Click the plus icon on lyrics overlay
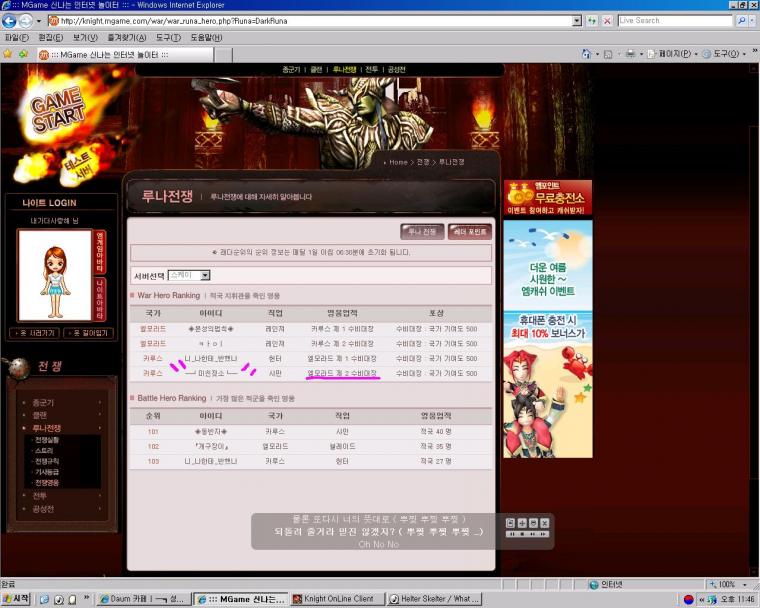 (522, 523)
